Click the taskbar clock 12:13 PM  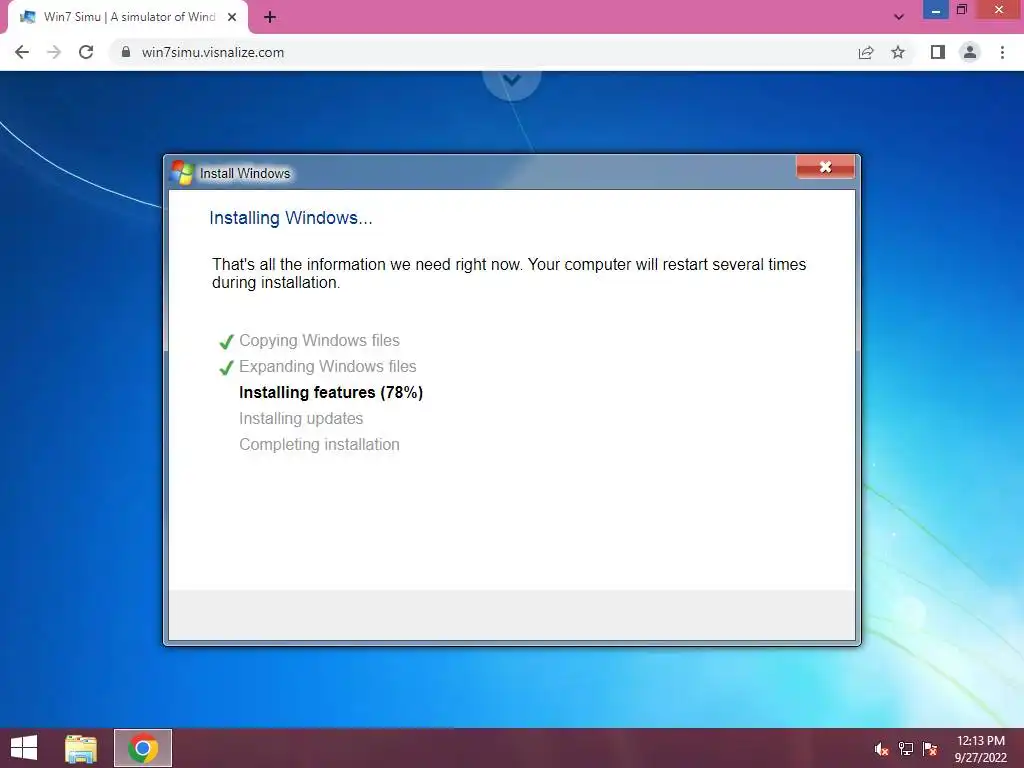pos(980,741)
